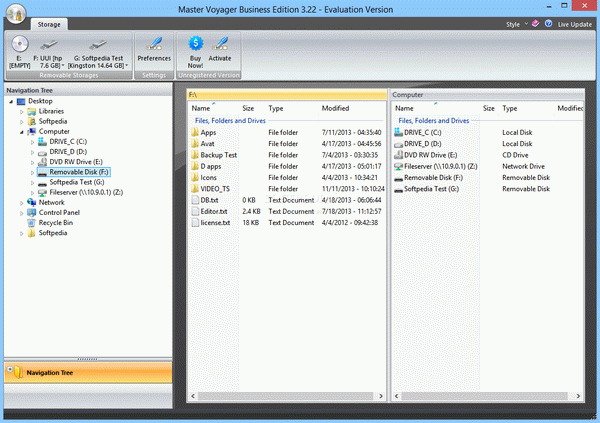Select Recycle Bin in Navigation Tree

click(56, 222)
